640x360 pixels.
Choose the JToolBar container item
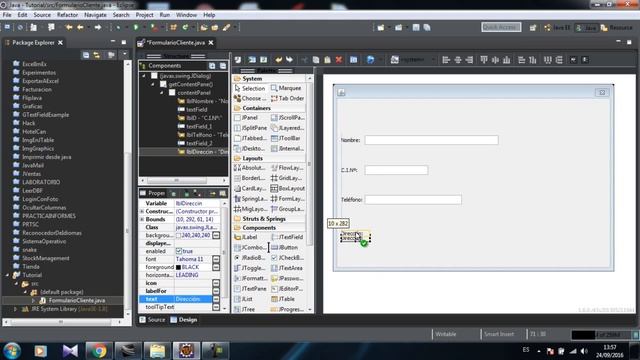click(286, 138)
